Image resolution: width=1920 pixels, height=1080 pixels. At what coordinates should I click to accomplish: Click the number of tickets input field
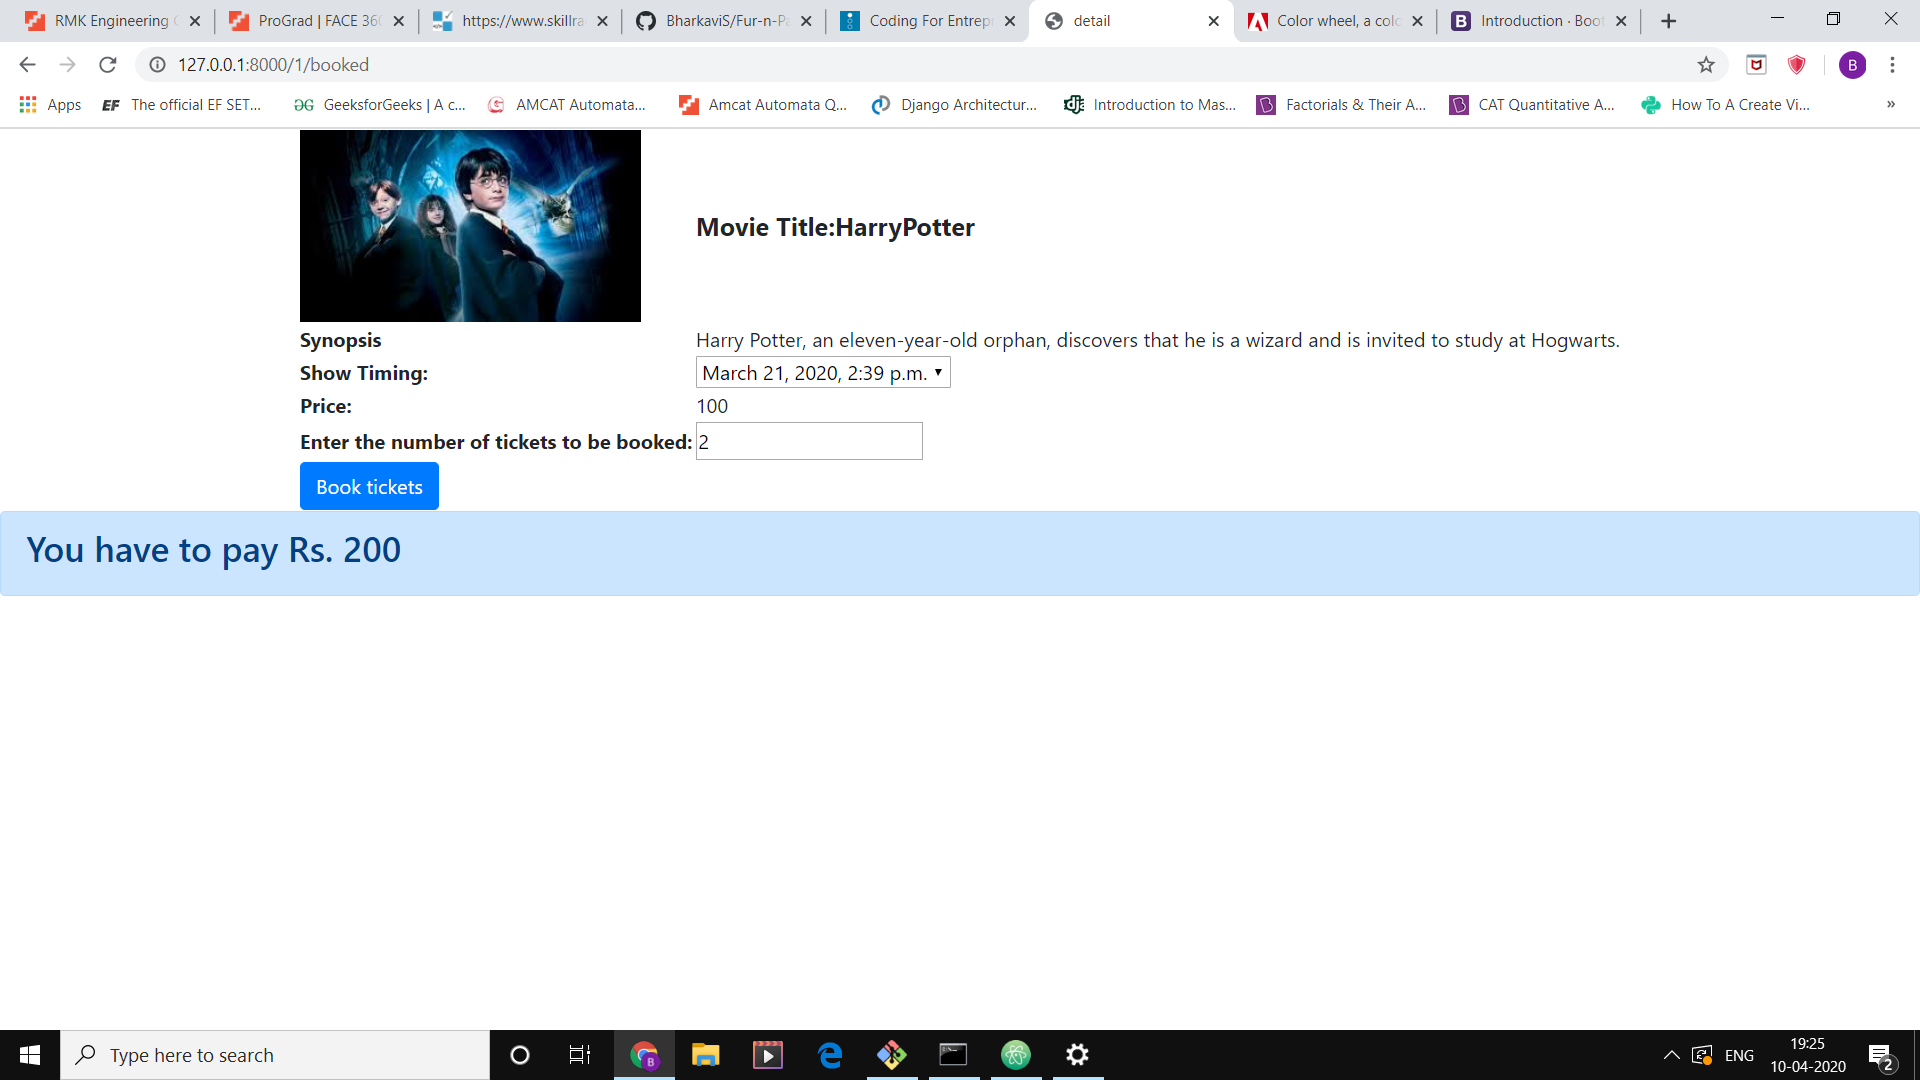click(x=808, y=441)
